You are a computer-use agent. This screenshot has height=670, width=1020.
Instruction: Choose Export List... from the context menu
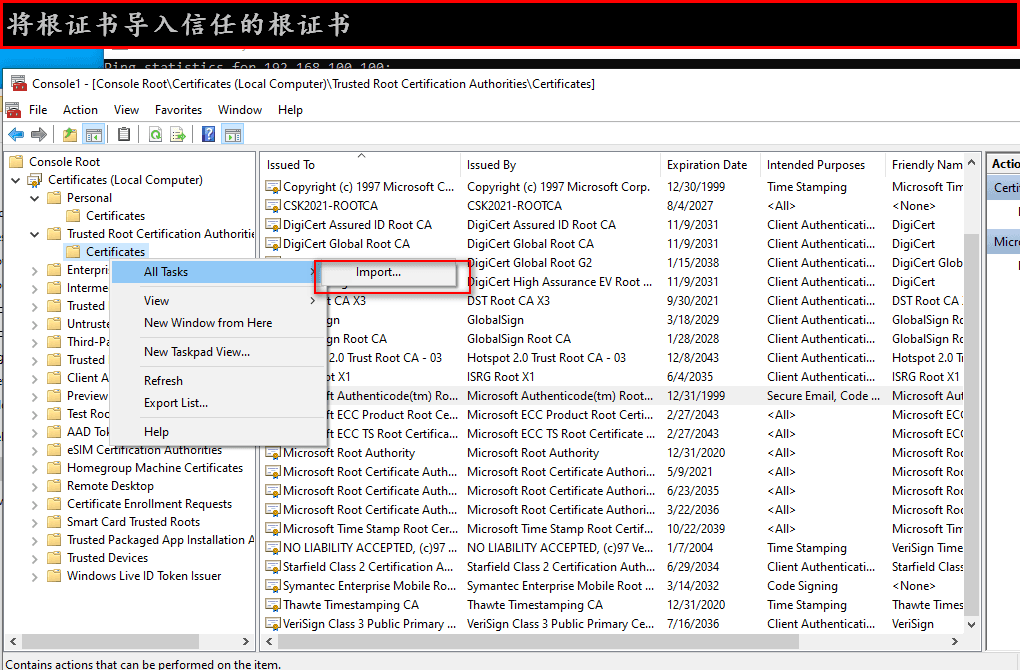(176, 403)
